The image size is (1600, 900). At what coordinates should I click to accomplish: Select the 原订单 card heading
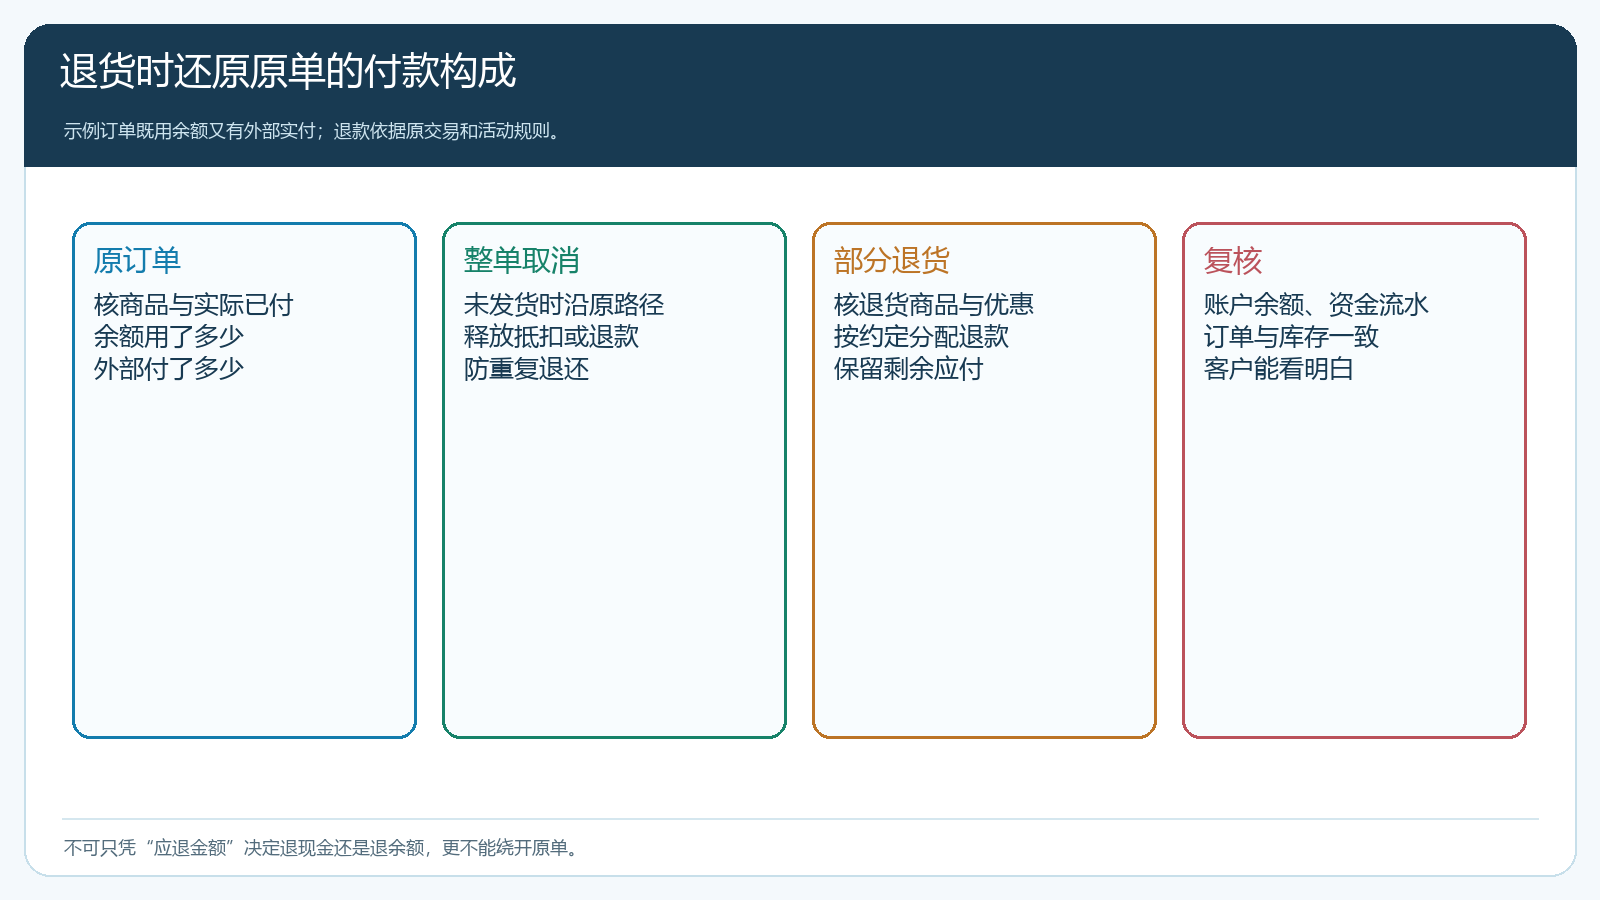tap(137, 260)
